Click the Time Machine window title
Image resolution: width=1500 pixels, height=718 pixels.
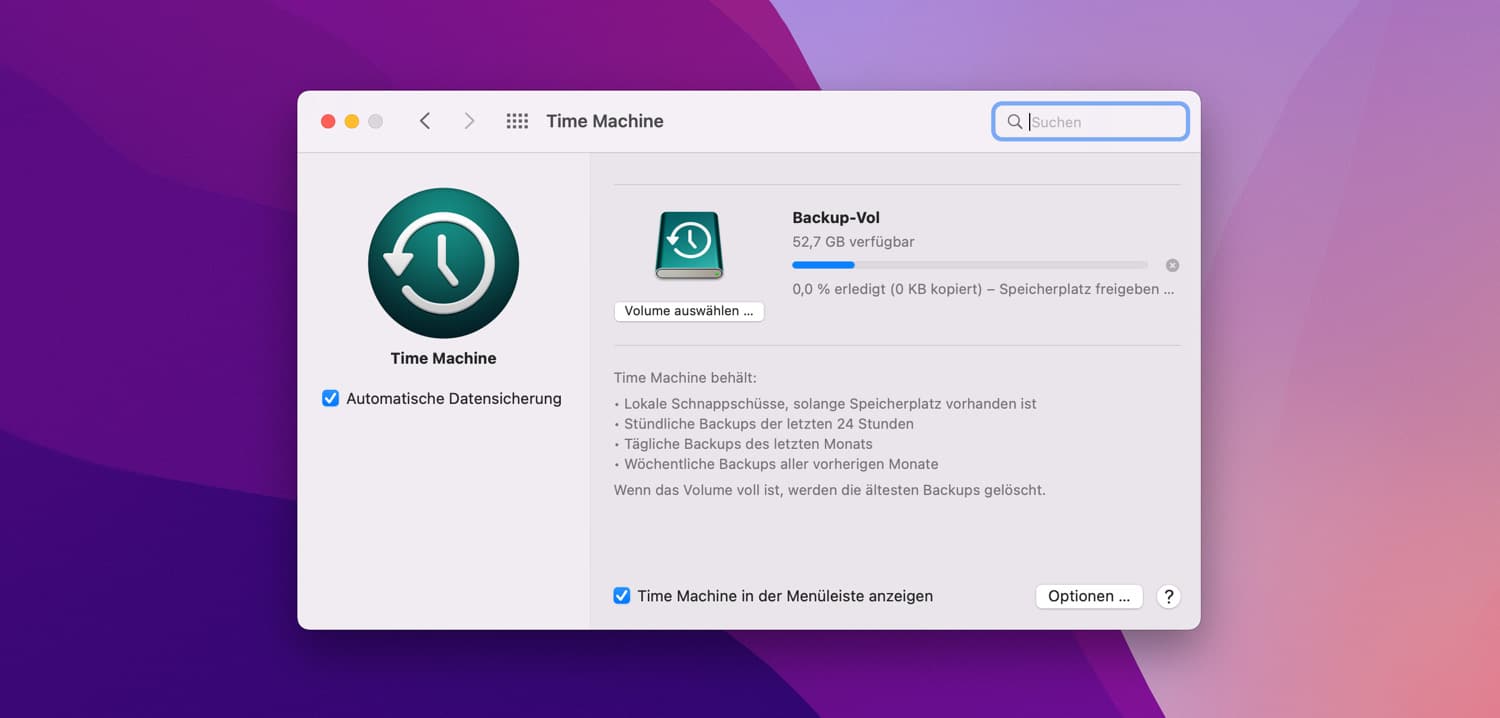pos(605,121)
